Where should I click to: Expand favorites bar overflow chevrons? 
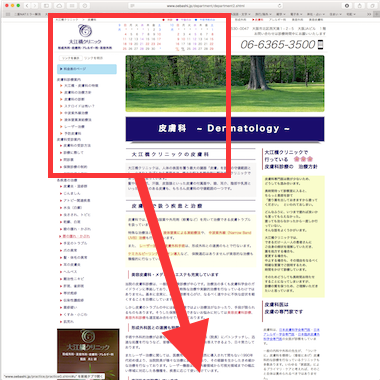pos(369,14)
